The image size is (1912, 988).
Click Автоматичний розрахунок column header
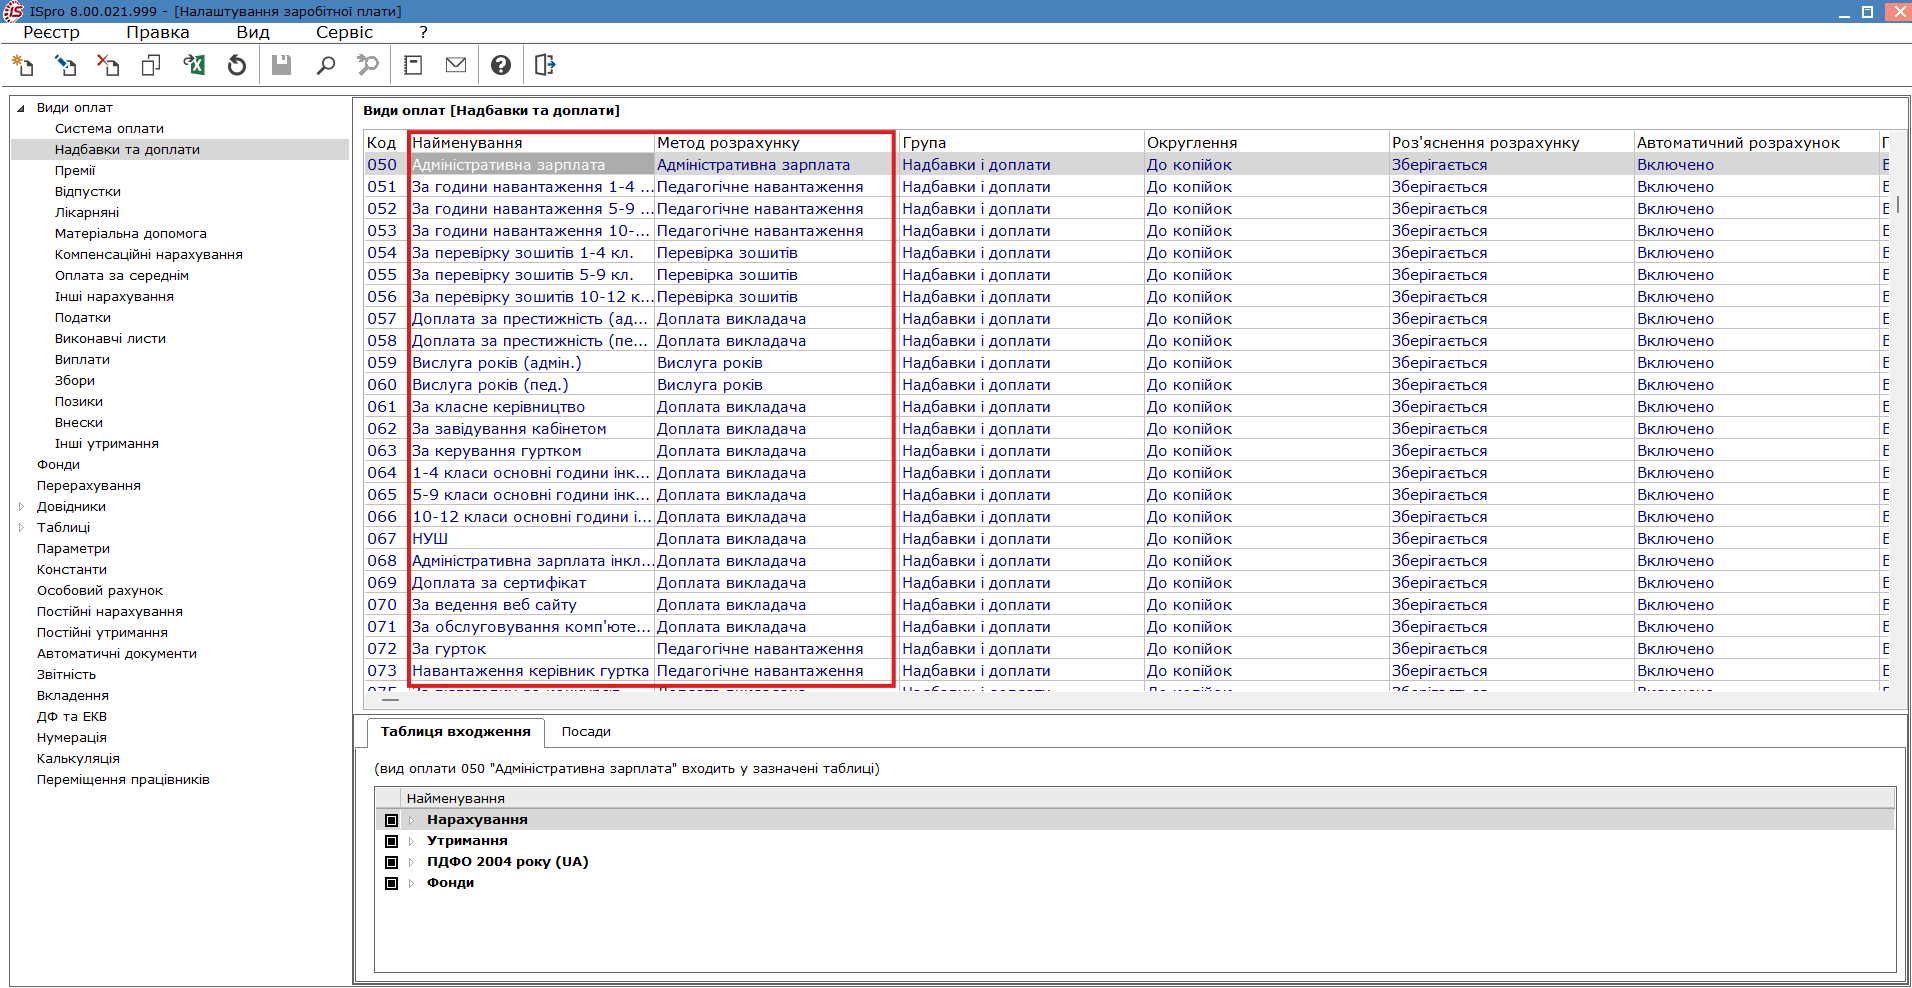pos(1755,143)
